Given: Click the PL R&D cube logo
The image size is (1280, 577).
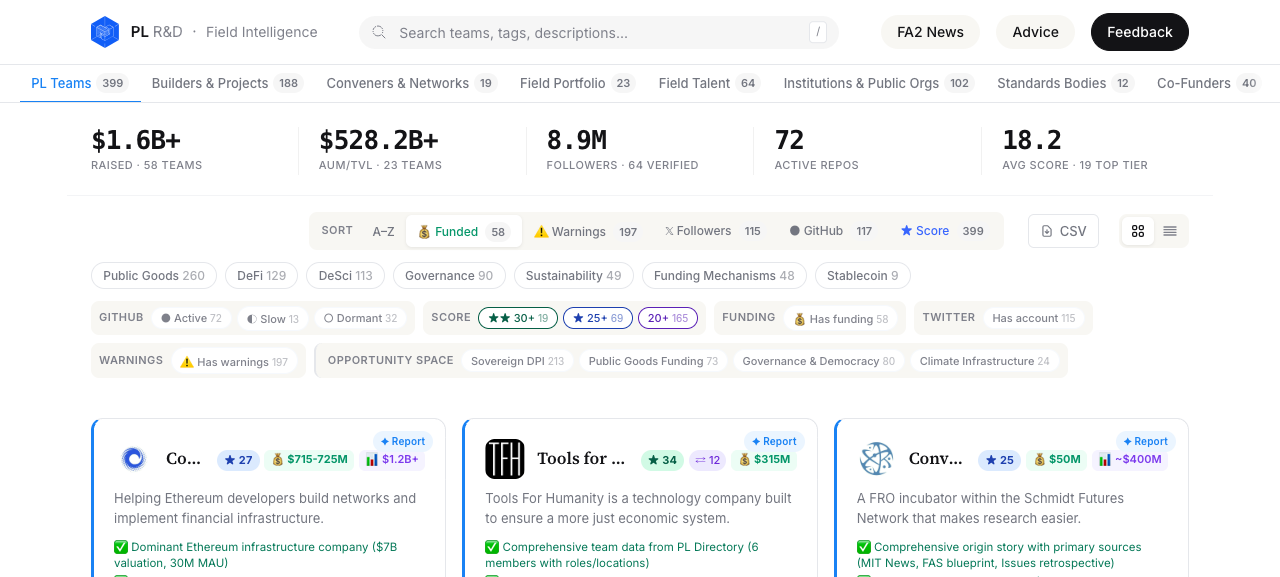Looking at the screenshot, I should click(x=105, y=32).
